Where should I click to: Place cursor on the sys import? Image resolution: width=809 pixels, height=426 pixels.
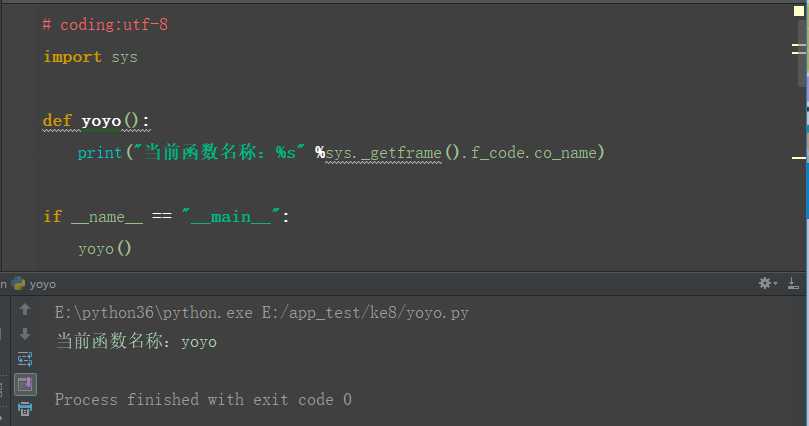124,57
